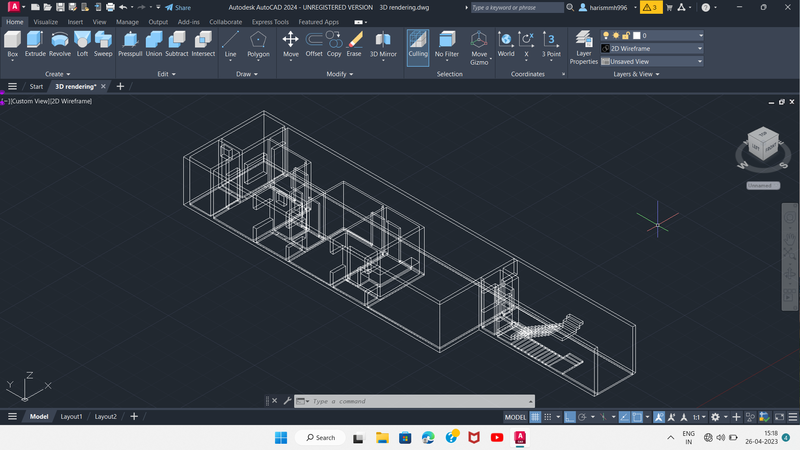Image resolution: width=800 pixels, height=450 pixels.
Task: Activate the Extrude tool
Action: [35, 44]
